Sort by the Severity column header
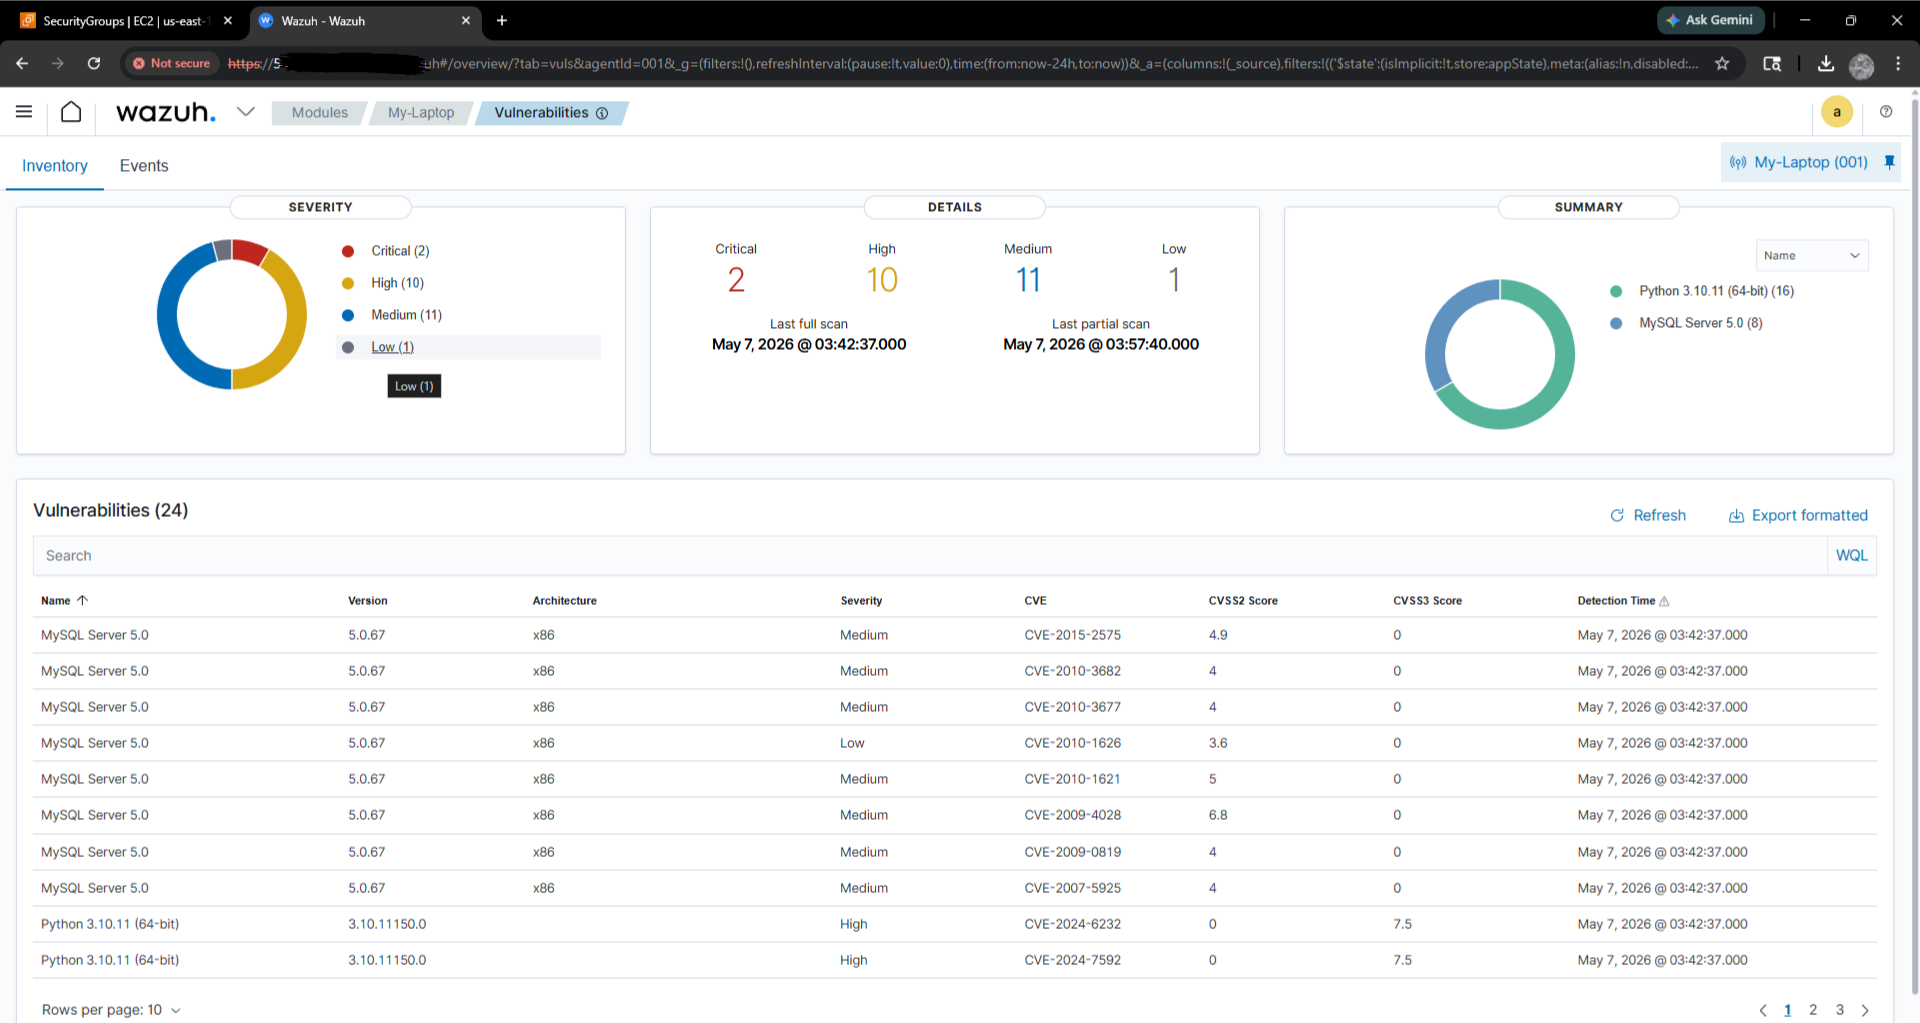Viewport: 1920px width, 1023px height. coord(861,601)
